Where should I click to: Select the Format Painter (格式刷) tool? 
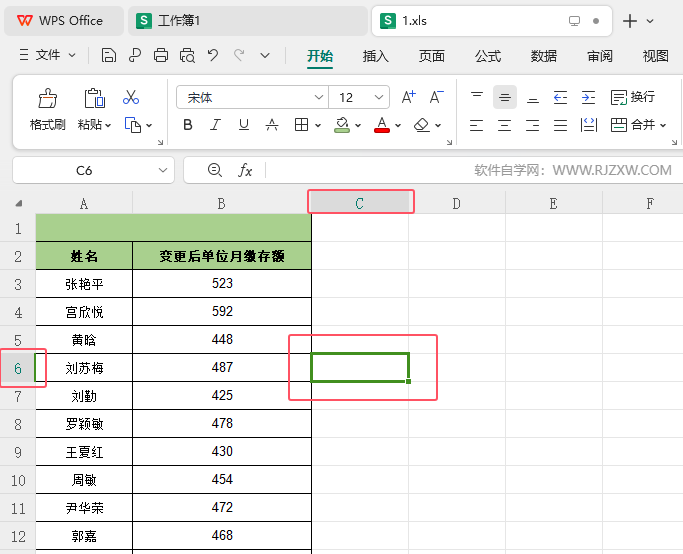pyautogui.click(x=47, y=109)
